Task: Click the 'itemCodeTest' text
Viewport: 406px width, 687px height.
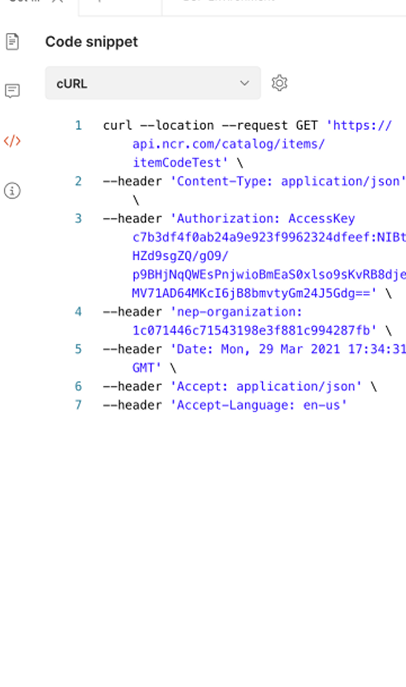Action: (177, 163)
